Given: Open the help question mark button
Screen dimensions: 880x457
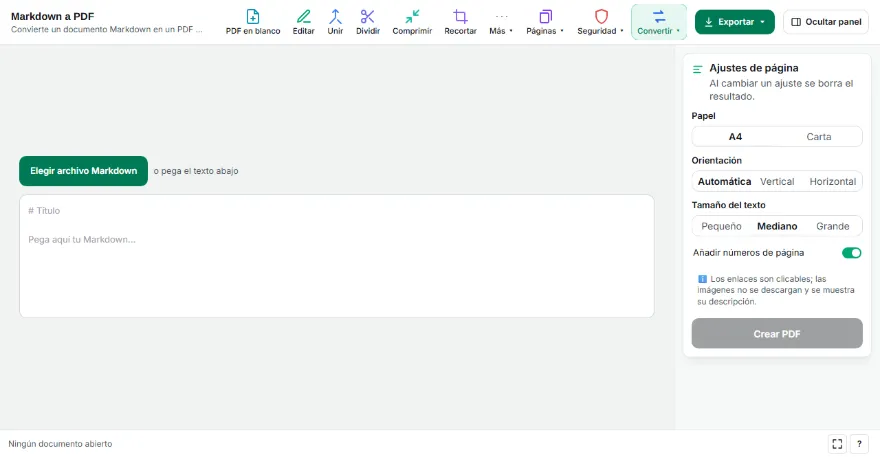Looking at the screenshot, I should click(x=859, y=444).
